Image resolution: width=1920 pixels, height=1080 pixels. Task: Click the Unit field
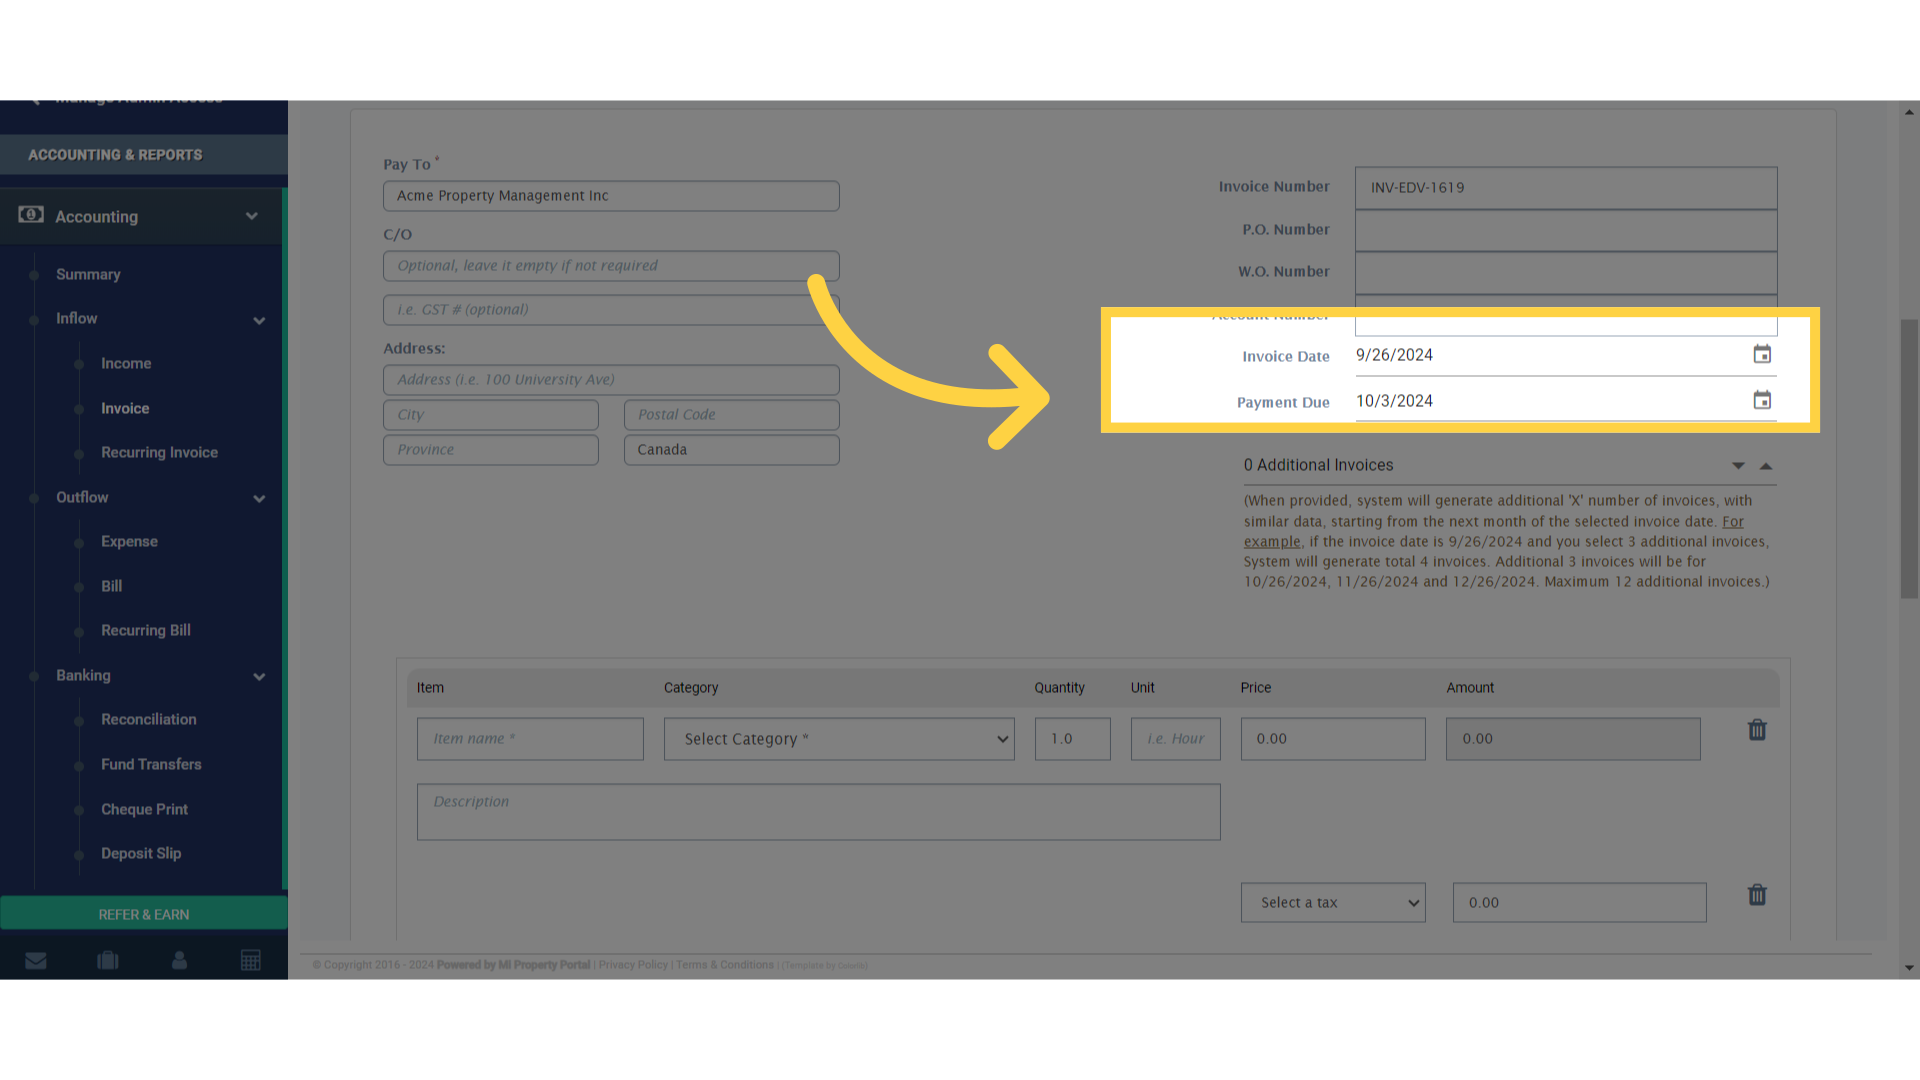1175,739
